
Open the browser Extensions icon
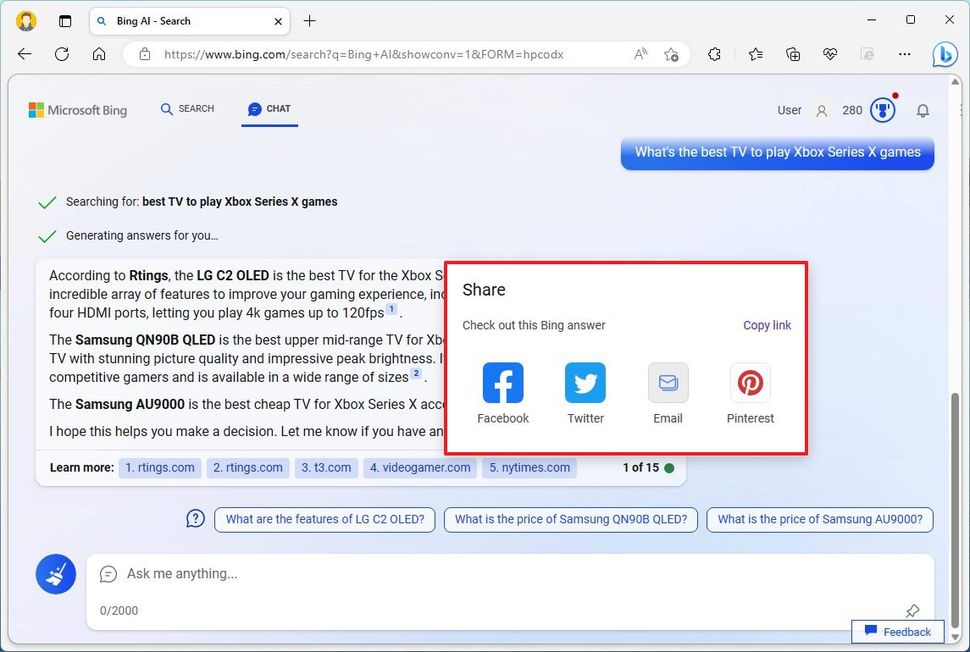[x=714, y=54]
